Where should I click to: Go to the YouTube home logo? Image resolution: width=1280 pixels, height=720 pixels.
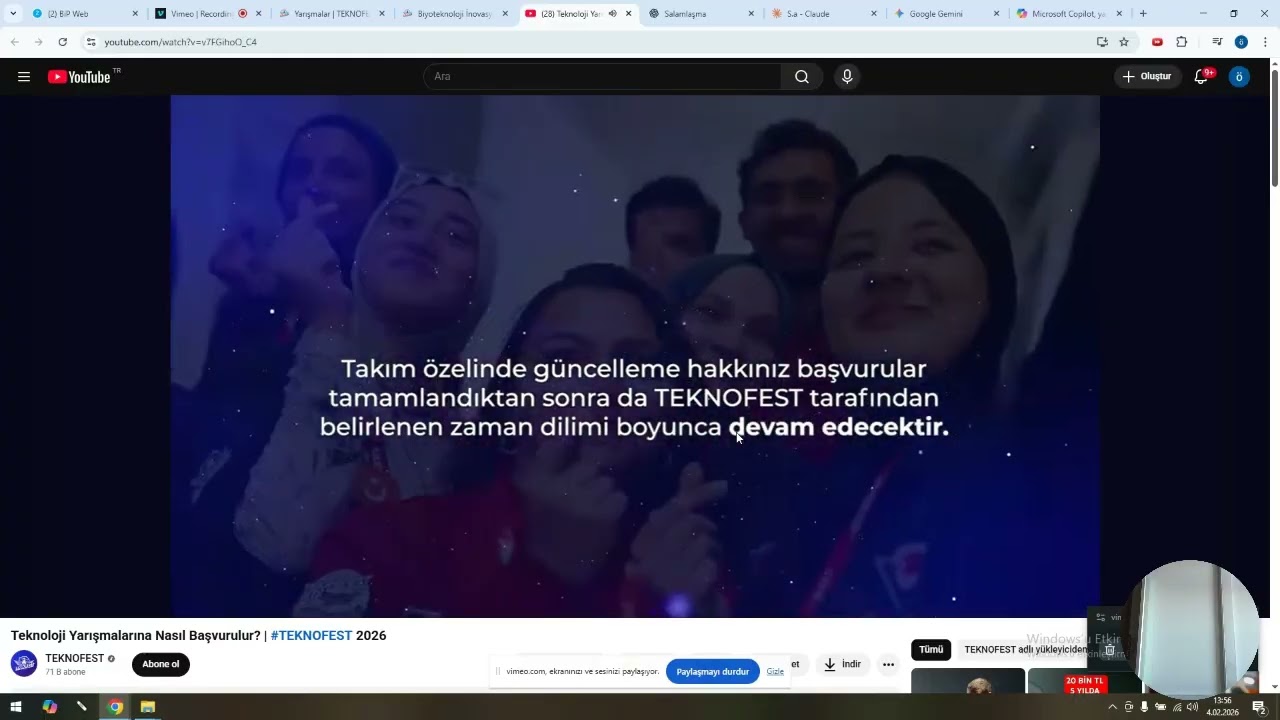80,77
